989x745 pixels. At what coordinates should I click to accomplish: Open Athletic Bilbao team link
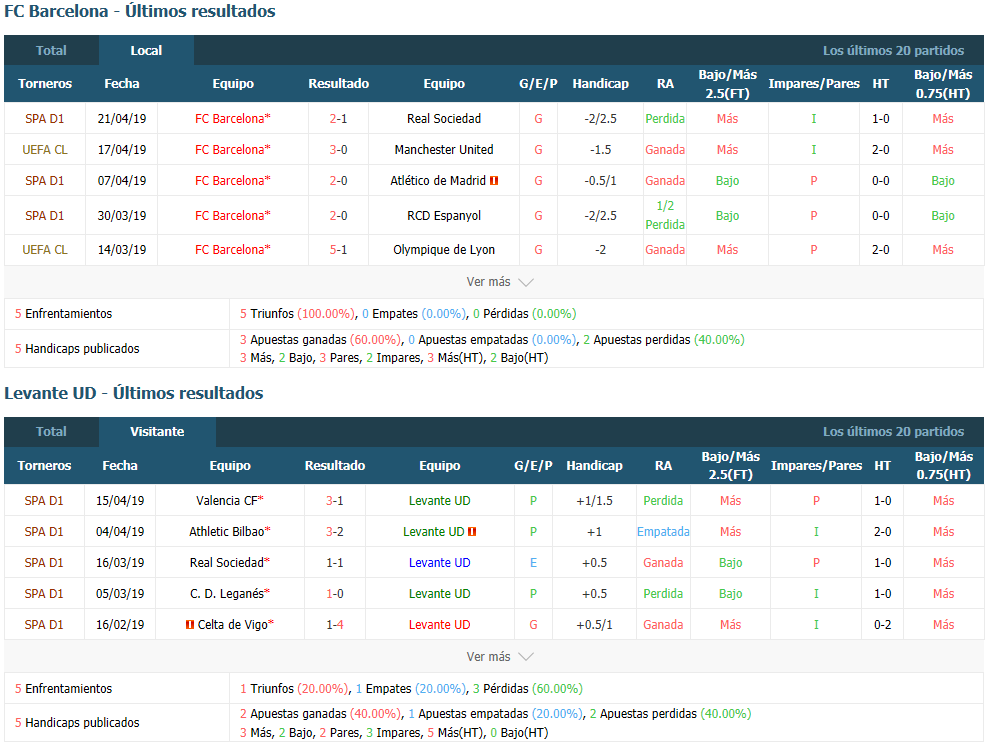pyautogui.click(x=230, y=532)
